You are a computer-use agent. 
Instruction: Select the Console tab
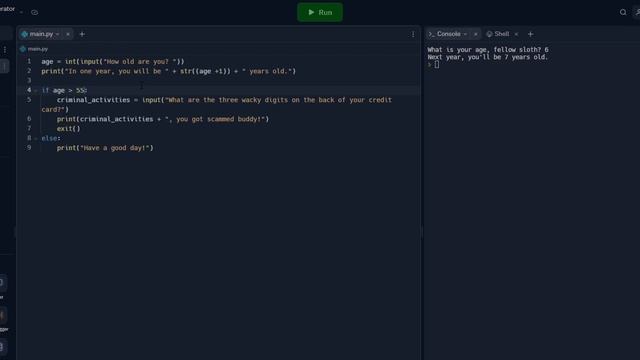click(x=448, y=34)
